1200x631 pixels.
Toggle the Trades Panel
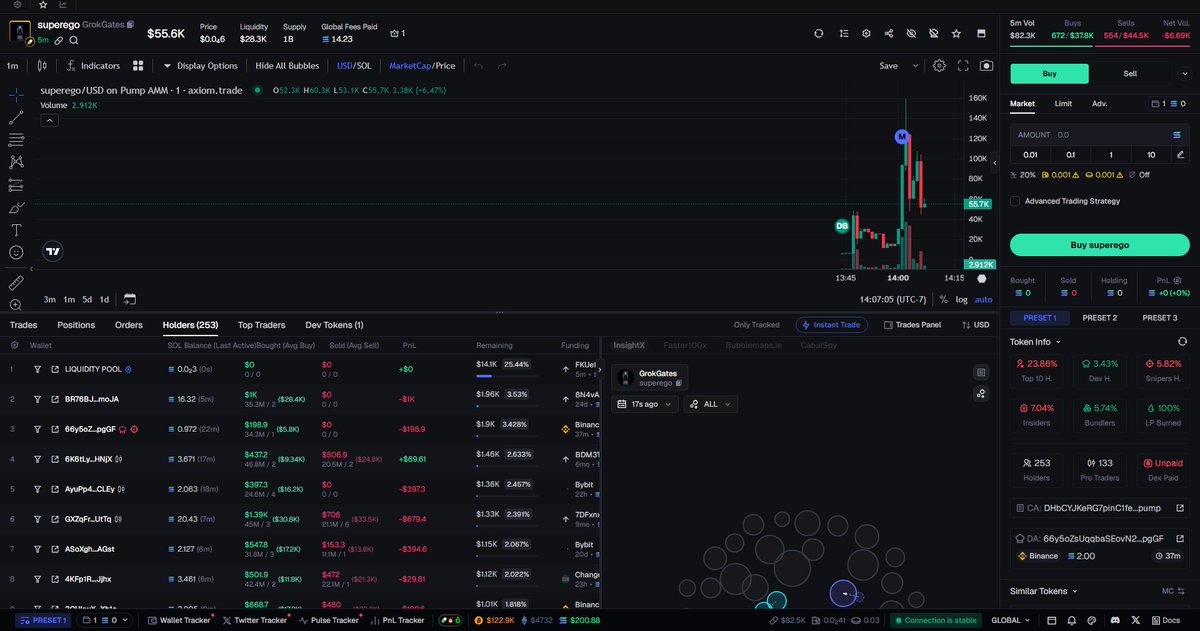912,325
